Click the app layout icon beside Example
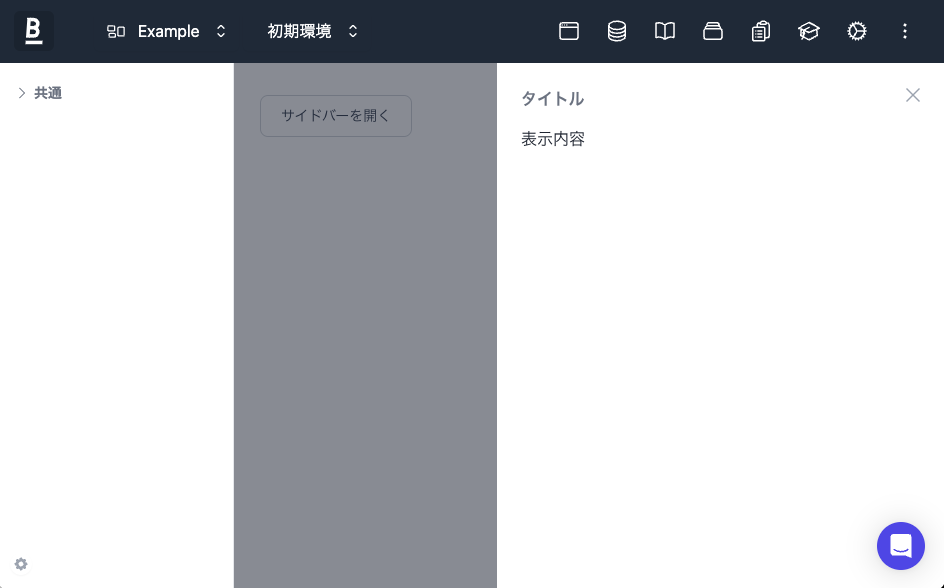This screenshot has height=588, width=944. point(116,31)
